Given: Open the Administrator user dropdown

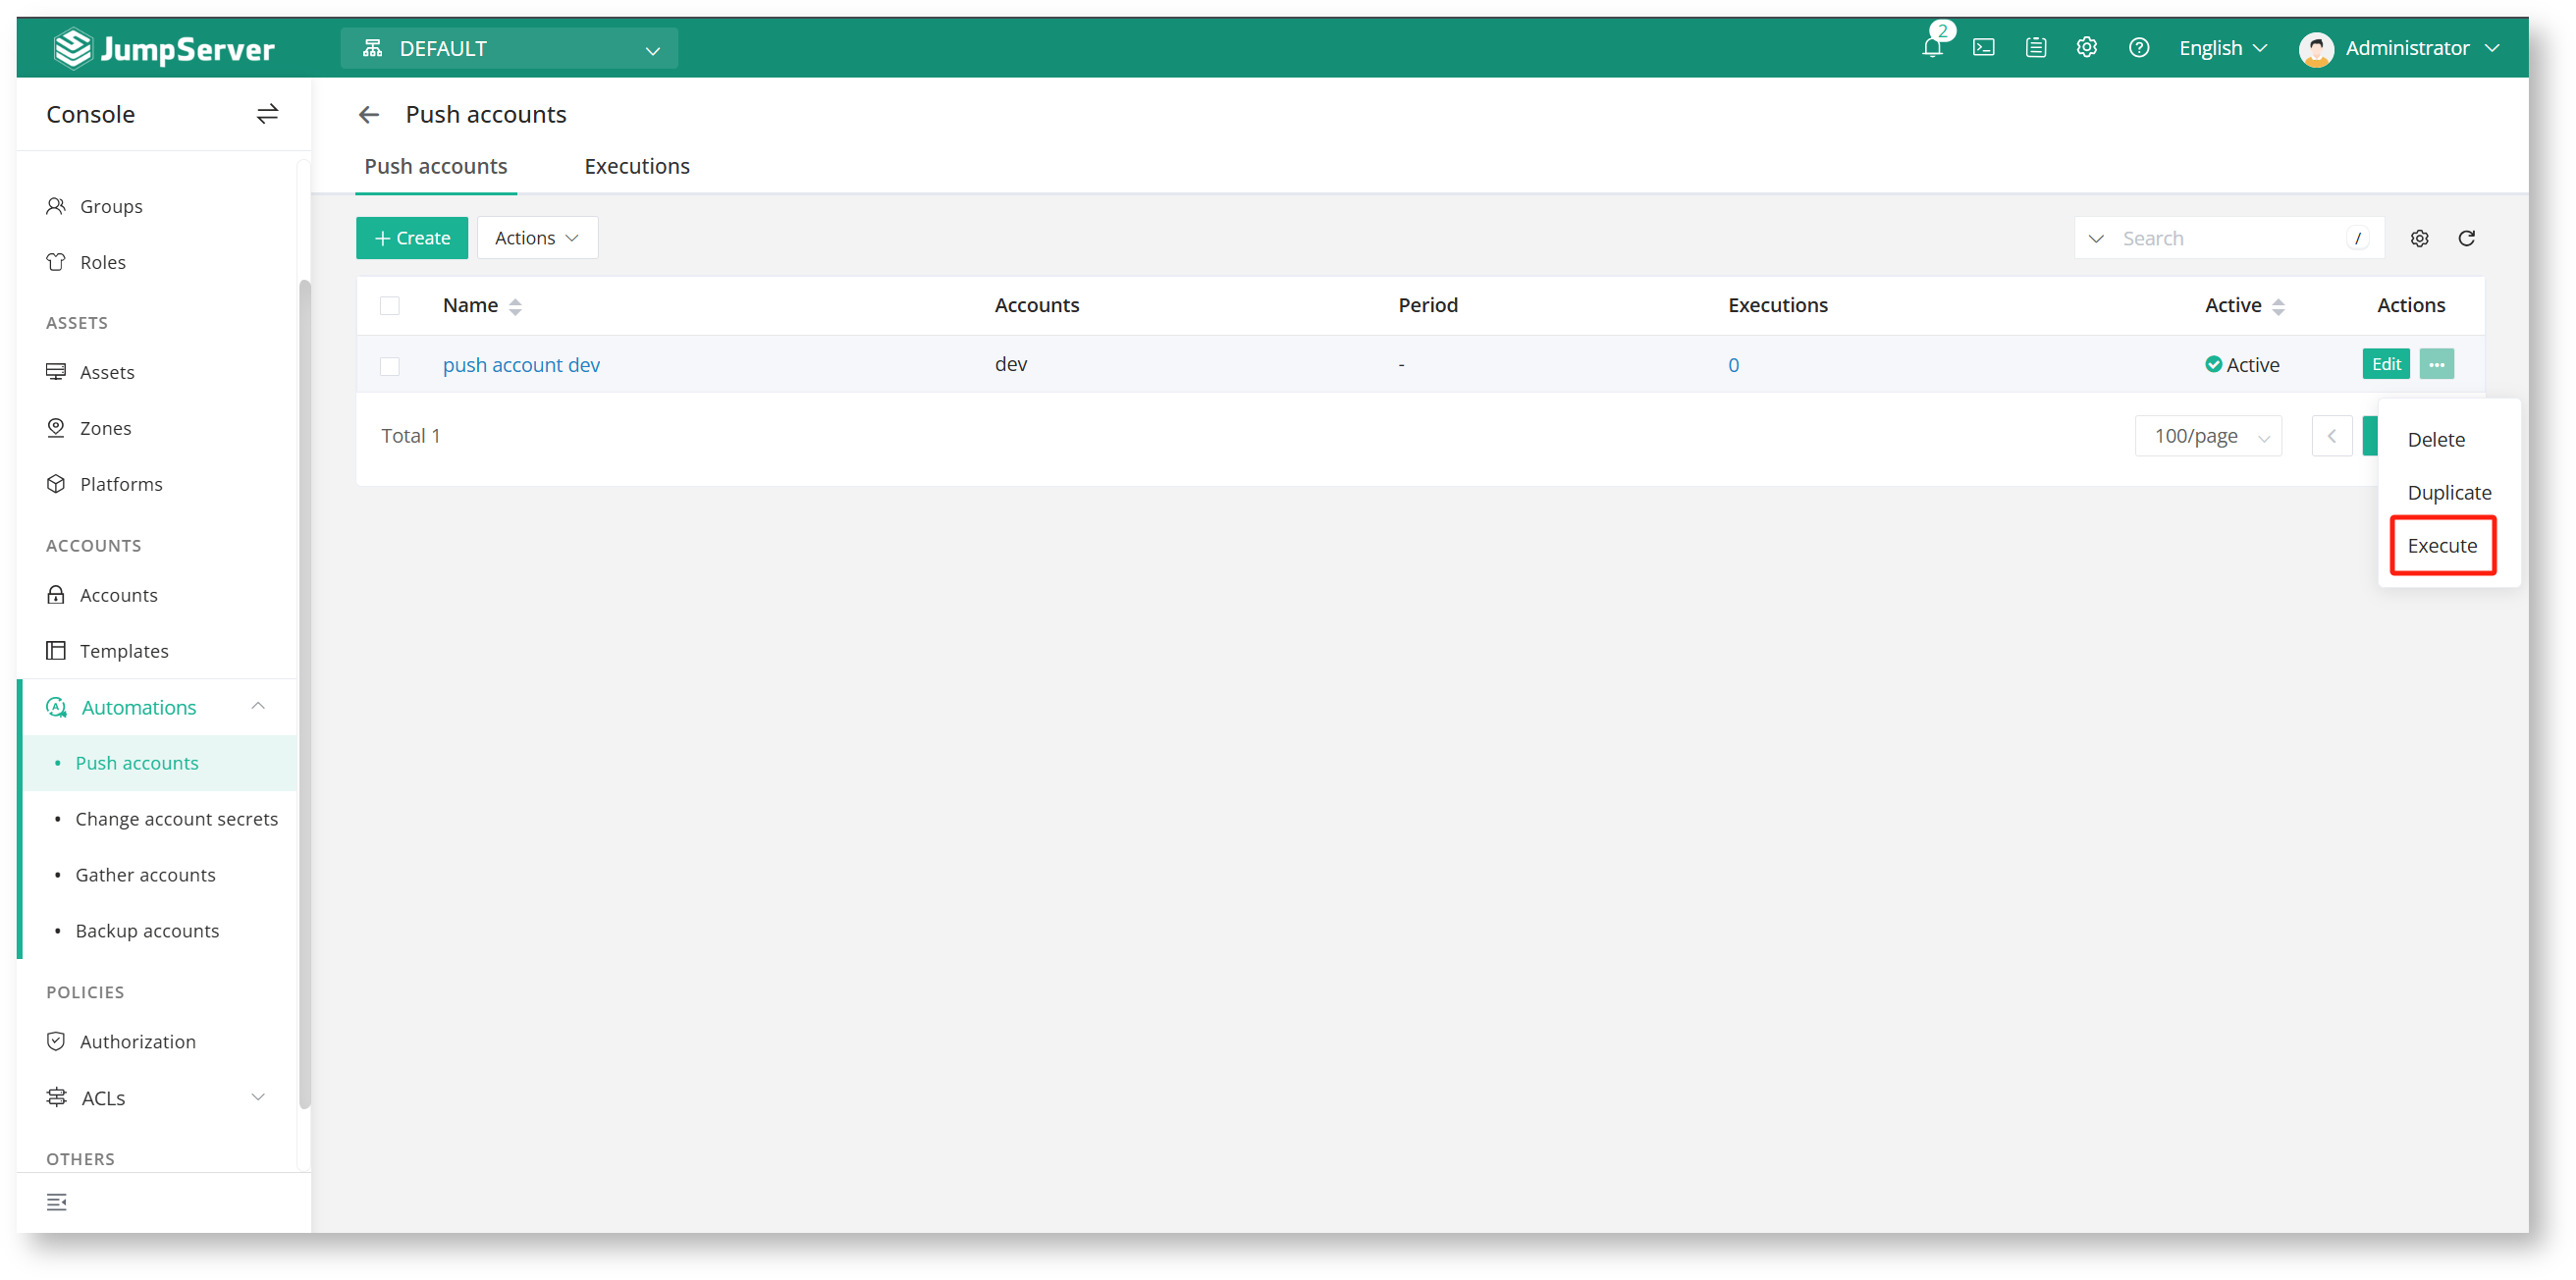Looking at the screenshot, I should [2400, 48].
